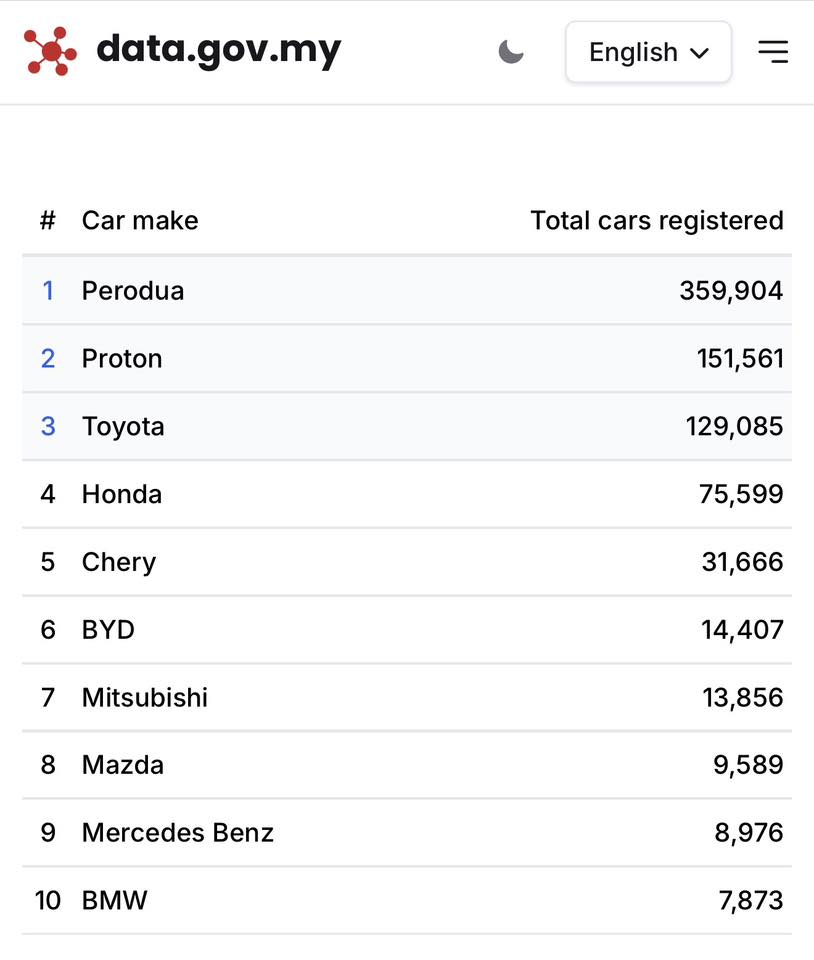
Task: Toggle dark mode with the moon icon
Action: [511, 52]
